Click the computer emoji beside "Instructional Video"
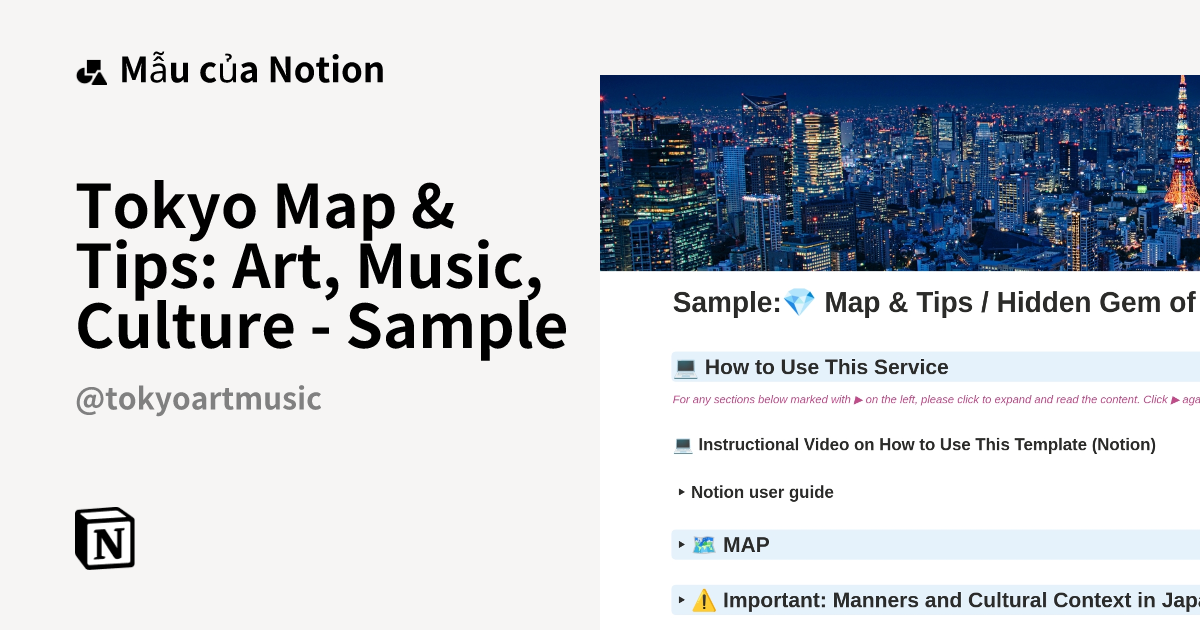The height and width of the screenshot is (630, 1200). coord(685,444)
